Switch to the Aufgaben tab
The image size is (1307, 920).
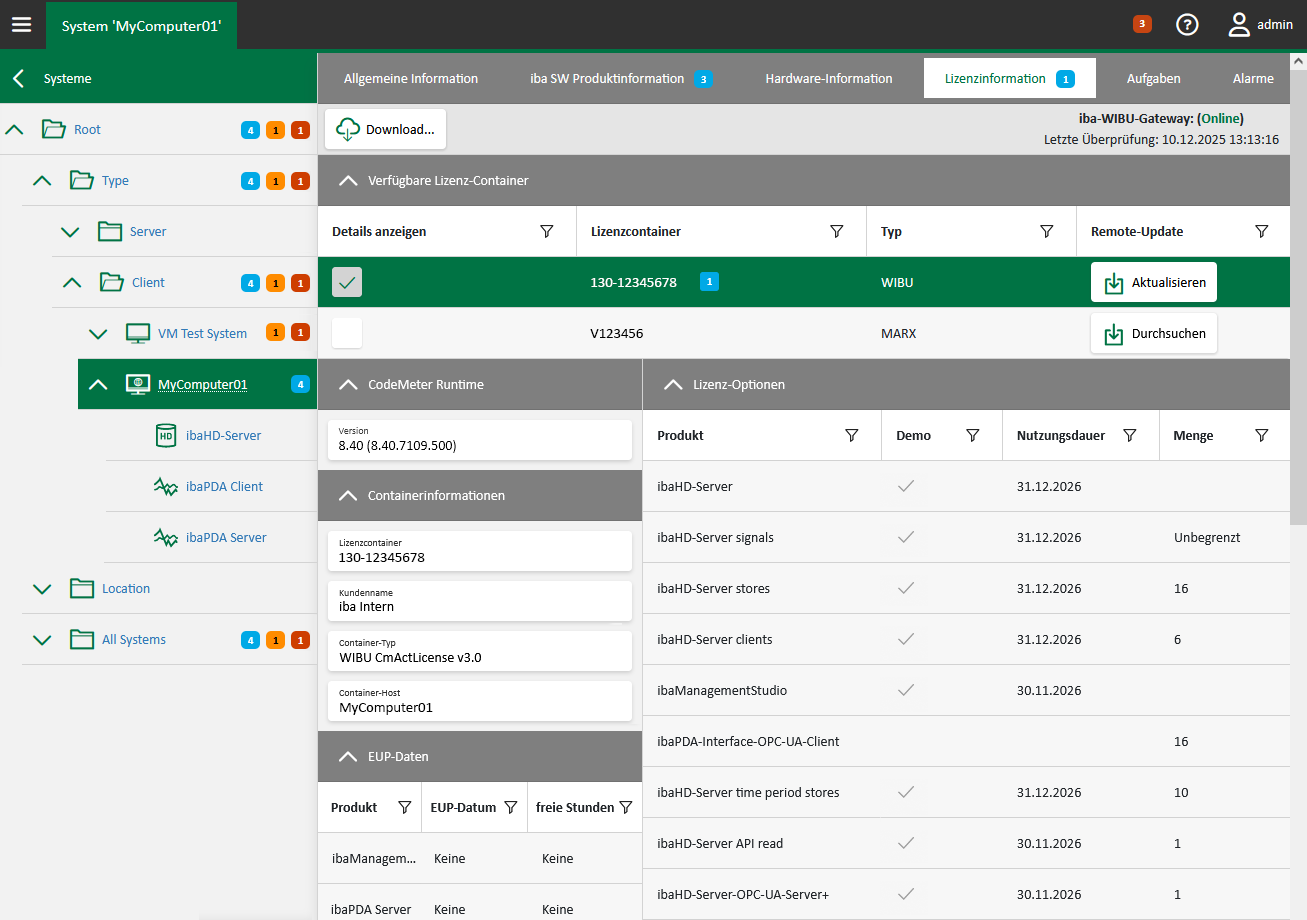(1153, 78)
